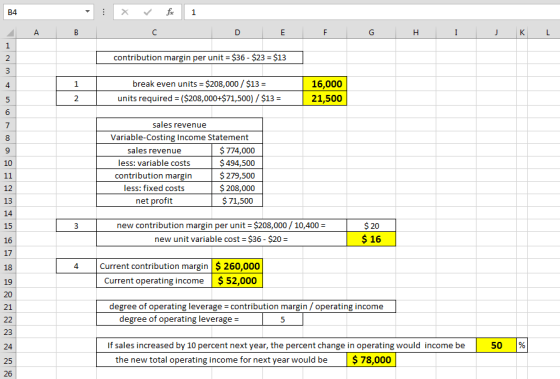The width and height of the screenshot is (560, 379).
Task: Click the Current operating income label
Action: [154, 281]
